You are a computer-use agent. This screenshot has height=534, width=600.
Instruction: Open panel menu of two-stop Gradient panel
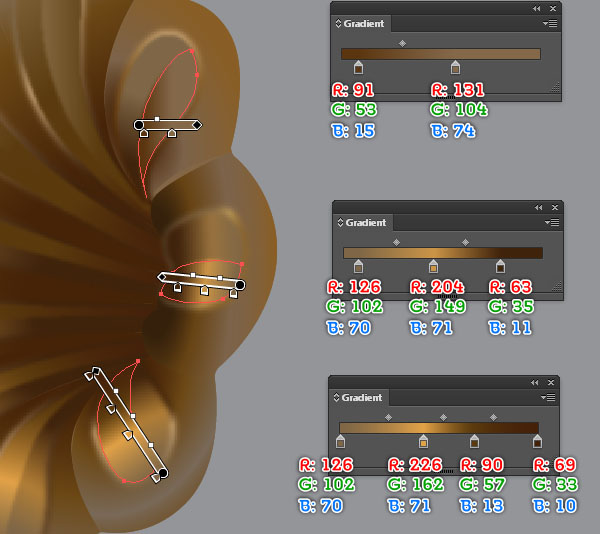[x=550, y=24]
